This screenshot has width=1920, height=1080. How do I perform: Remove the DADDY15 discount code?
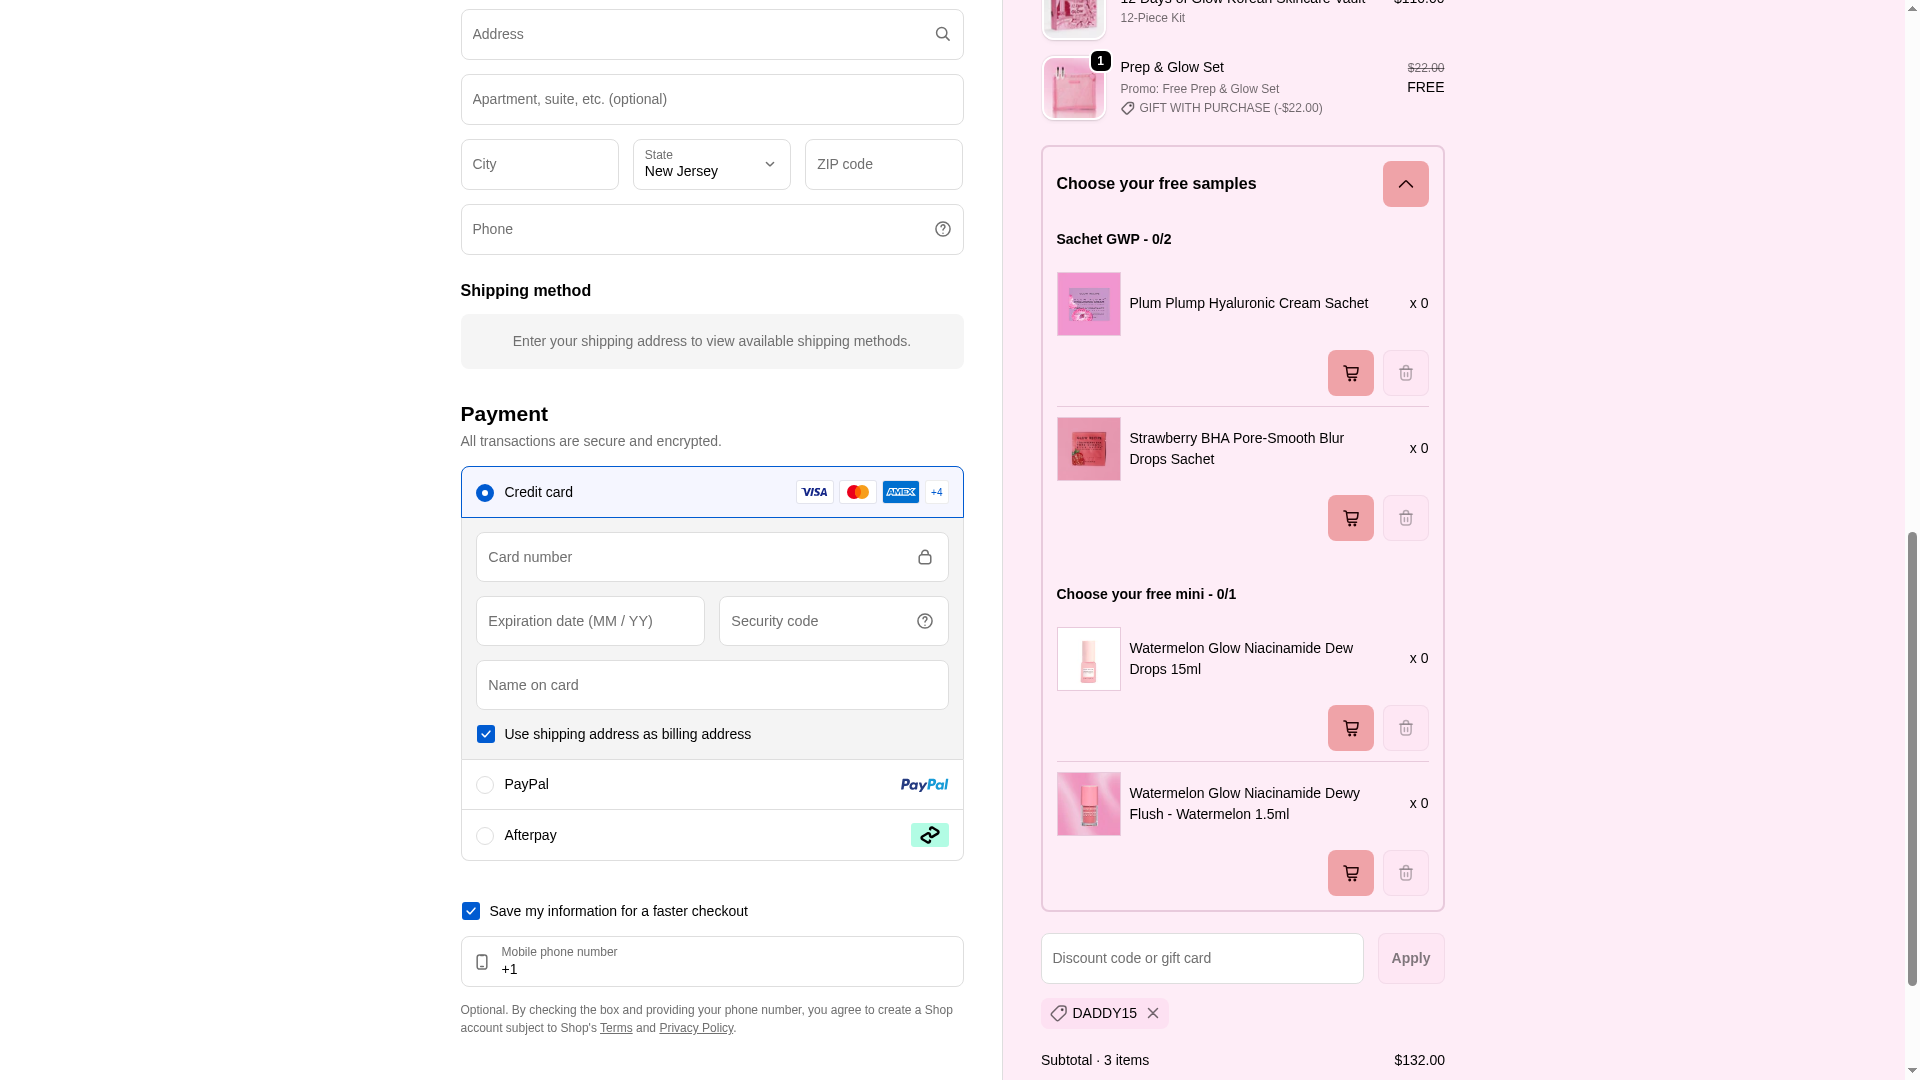point(1153,1013)
